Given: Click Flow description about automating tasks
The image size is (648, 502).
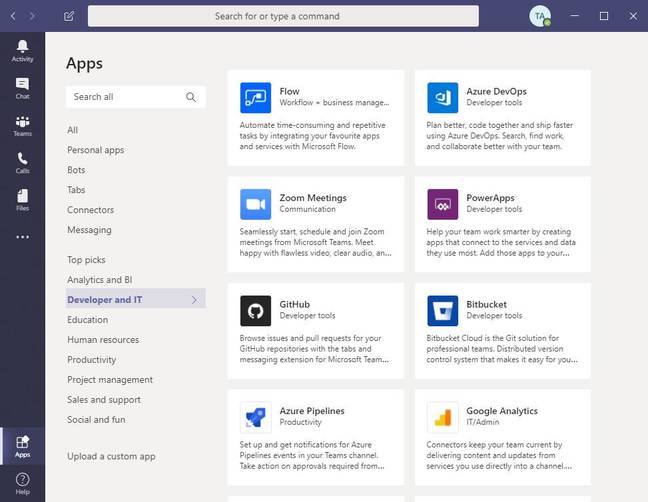Looking at the screenshot, I should click(x=312, y=136).
